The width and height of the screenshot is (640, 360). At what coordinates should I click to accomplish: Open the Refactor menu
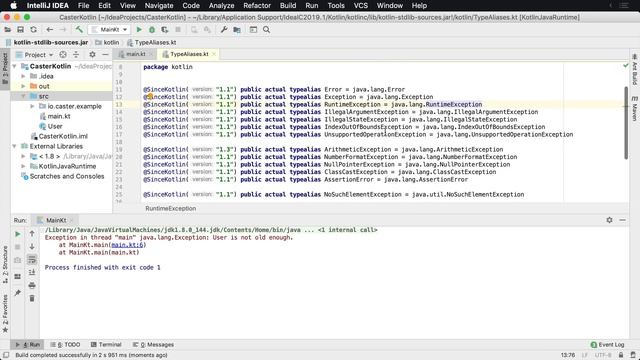257,6
